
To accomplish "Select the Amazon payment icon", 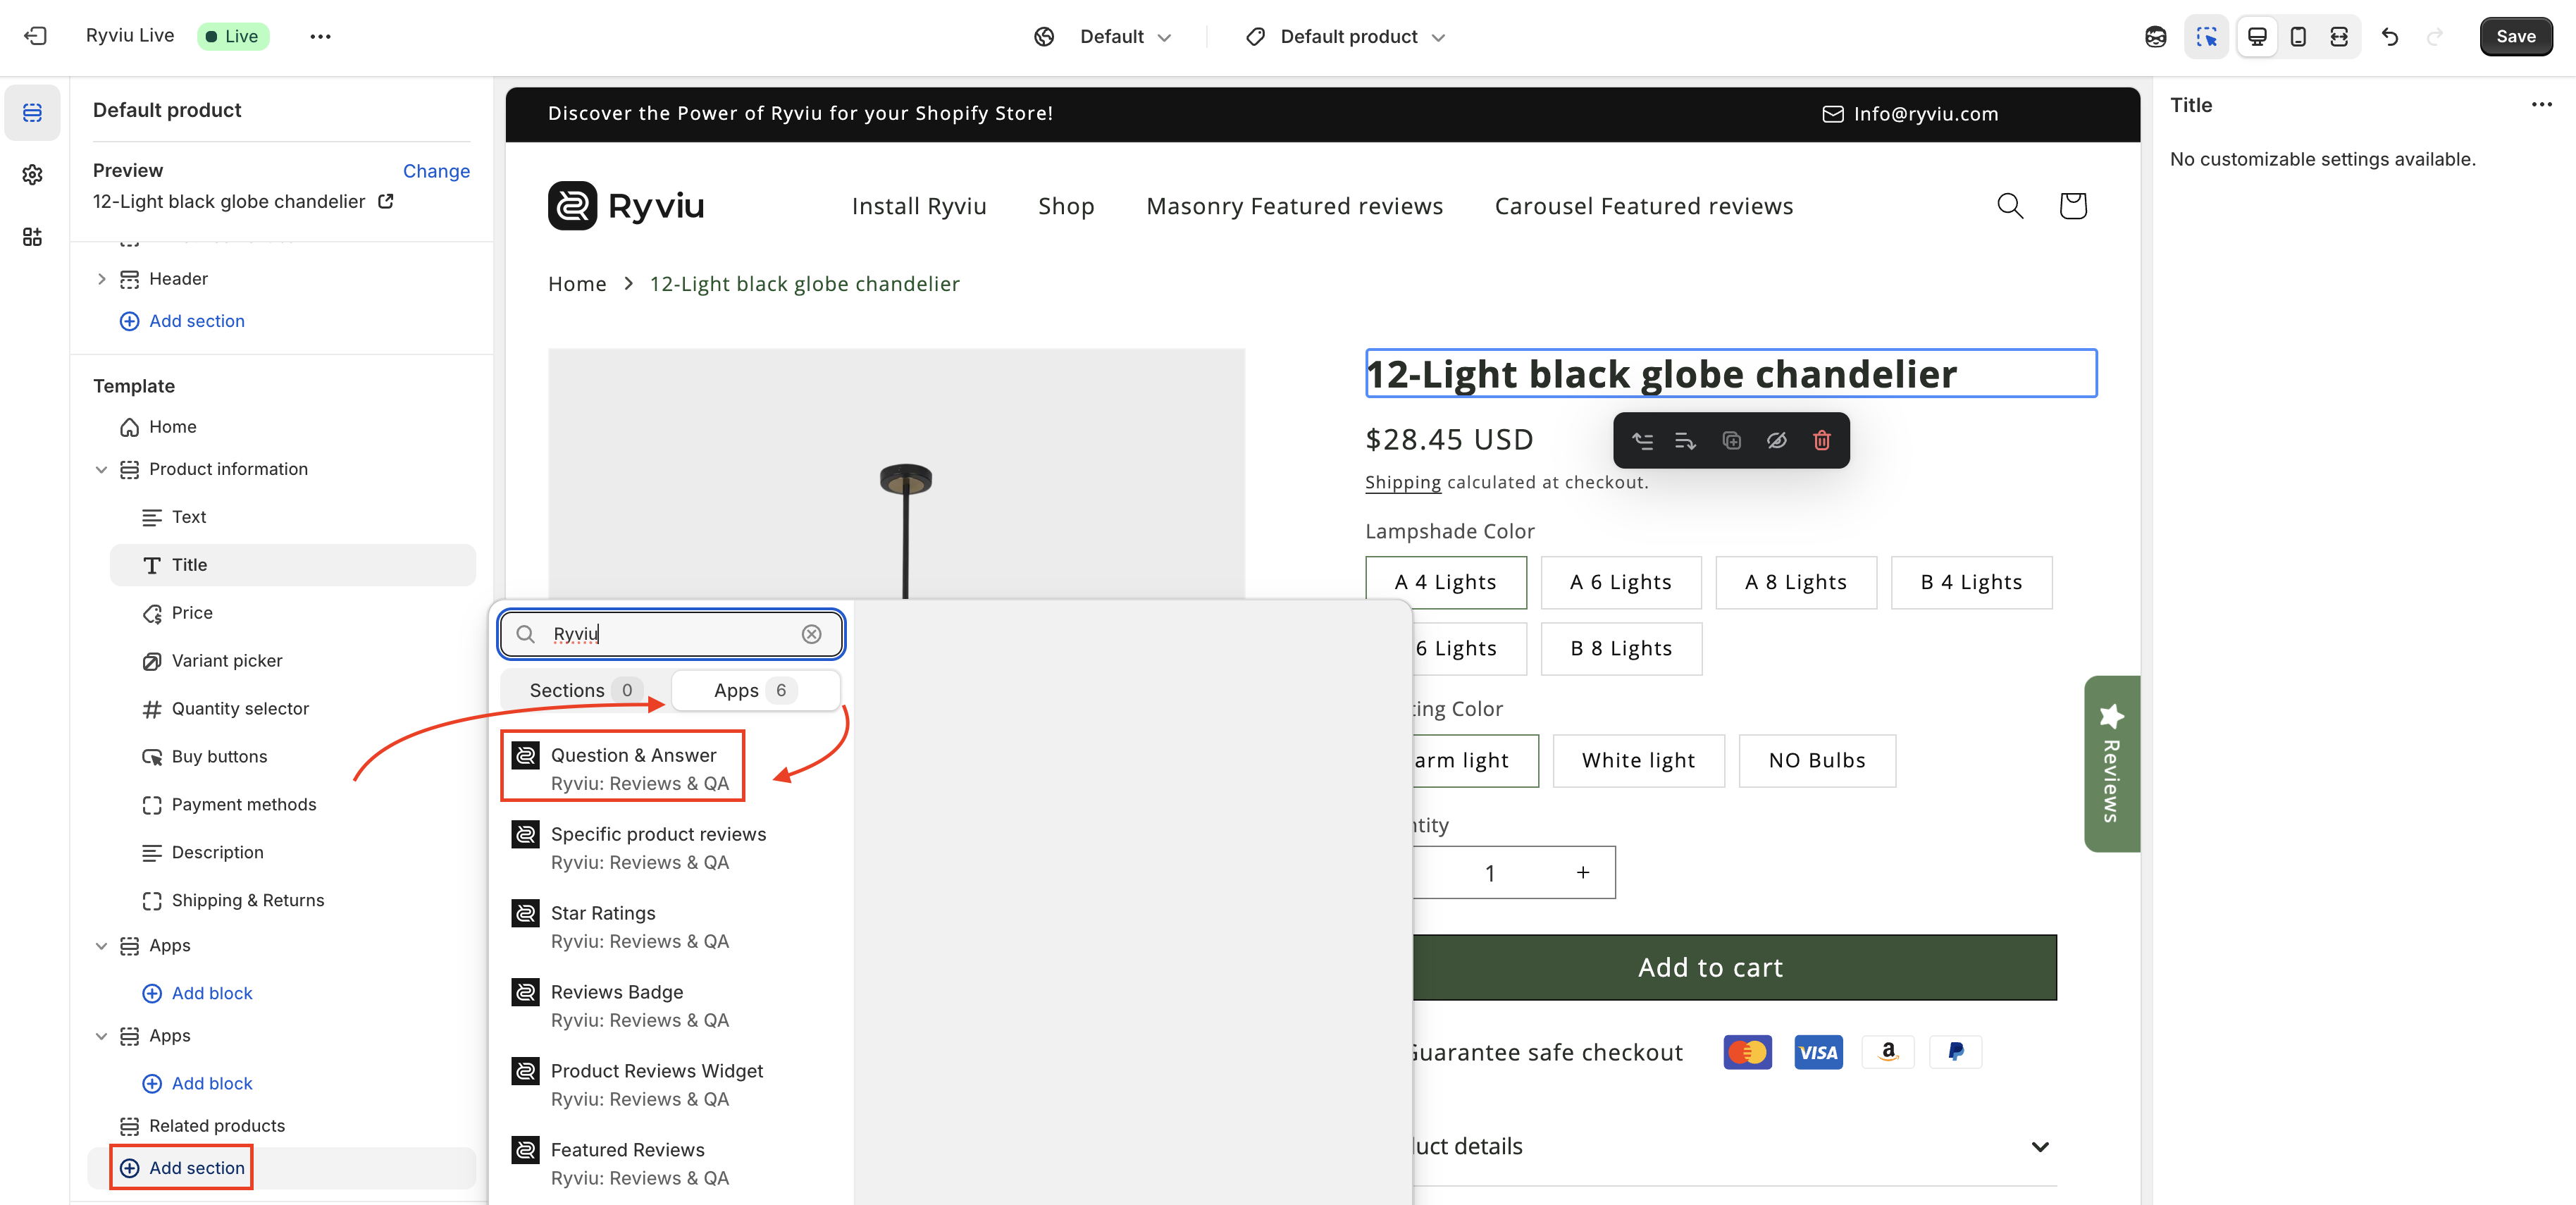I will pyautogui.click(x=1888, y=1052).
